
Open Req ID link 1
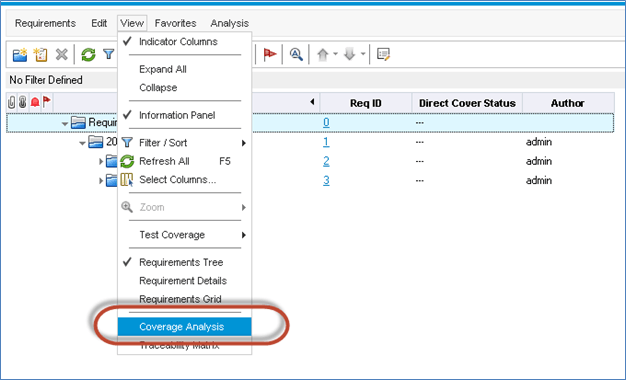(x=326, y=142)
